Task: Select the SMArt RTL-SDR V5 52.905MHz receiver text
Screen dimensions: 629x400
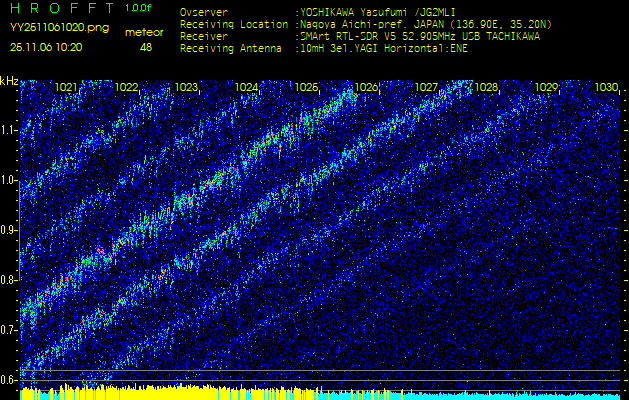Action: (x=420, y=37)
